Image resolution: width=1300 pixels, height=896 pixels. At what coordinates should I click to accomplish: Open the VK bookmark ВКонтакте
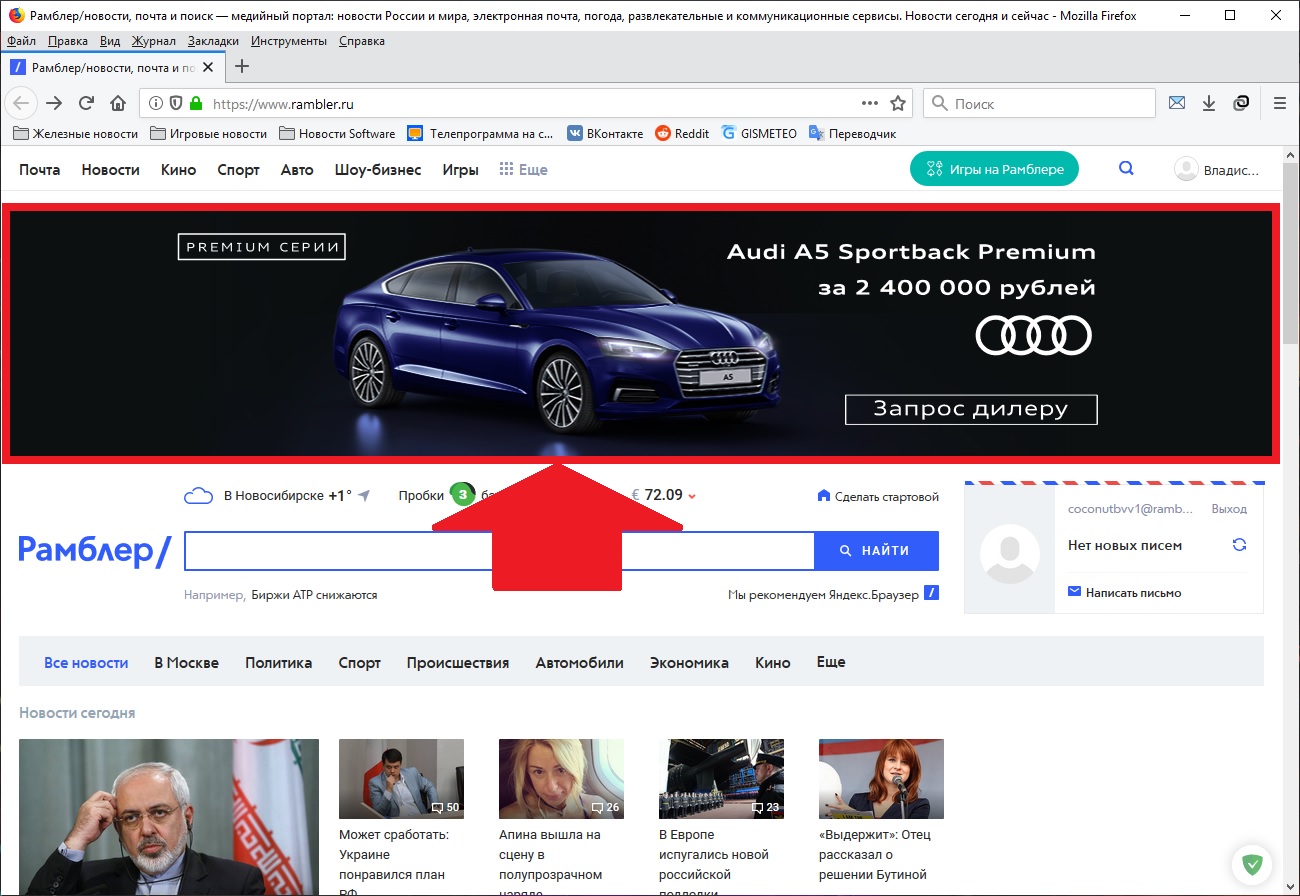point(605,133)
